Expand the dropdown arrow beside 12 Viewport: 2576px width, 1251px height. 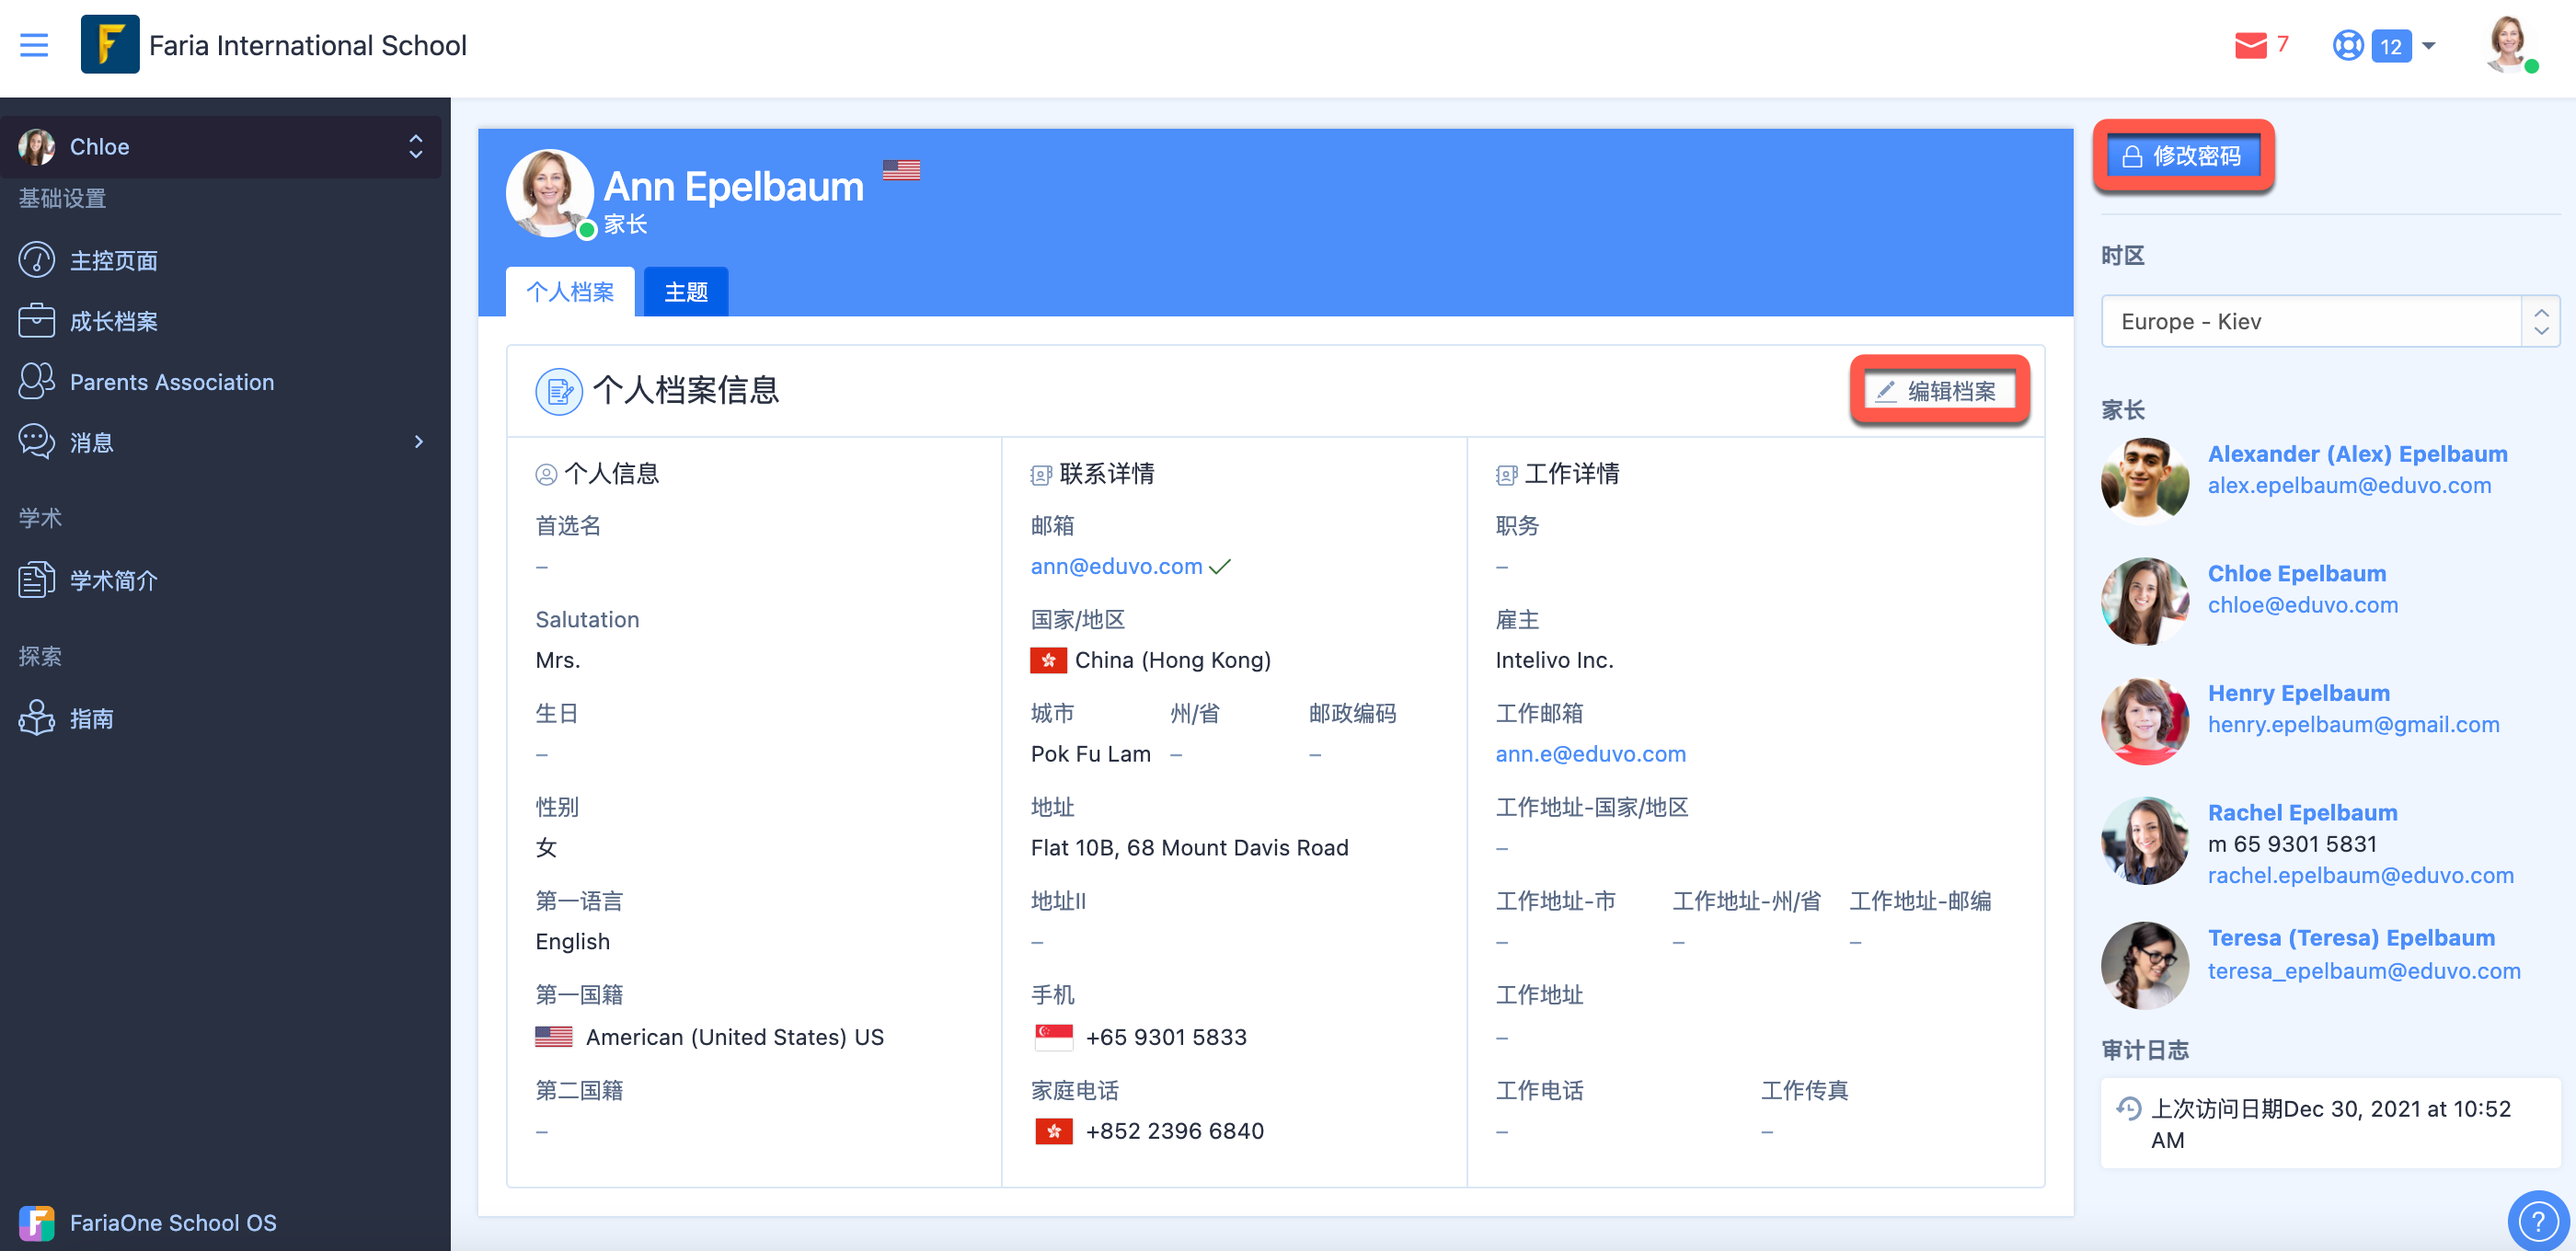point(2429,45)
